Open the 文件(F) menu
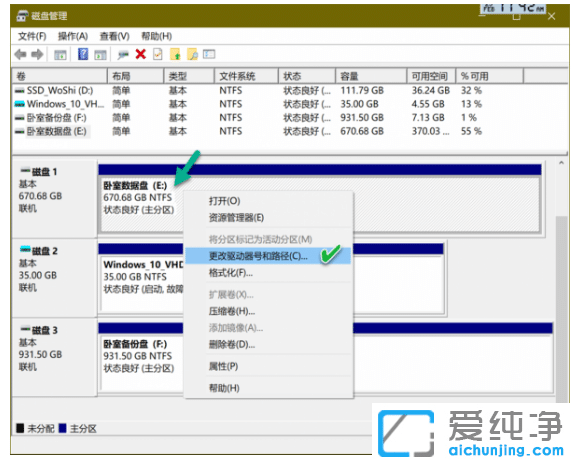This screenshot has width=572, height=463. (x=32, y=36)
